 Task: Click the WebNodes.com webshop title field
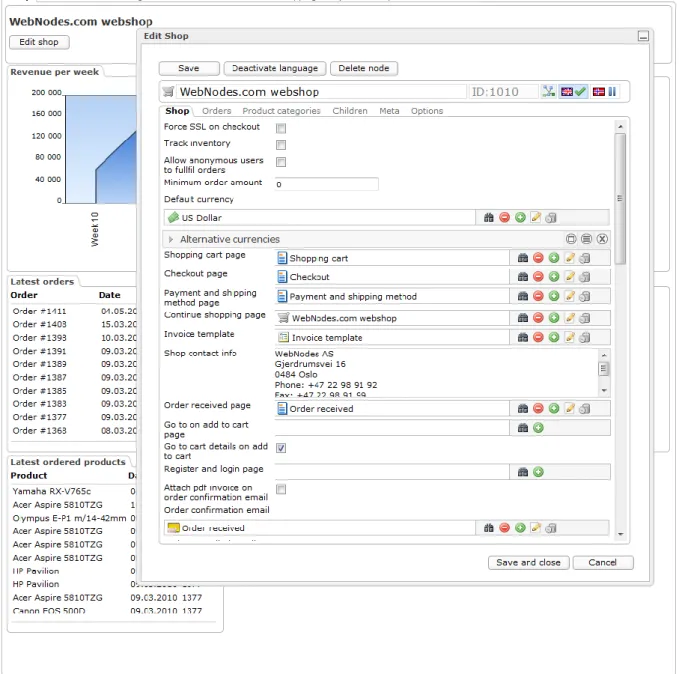tap(322, 92)
